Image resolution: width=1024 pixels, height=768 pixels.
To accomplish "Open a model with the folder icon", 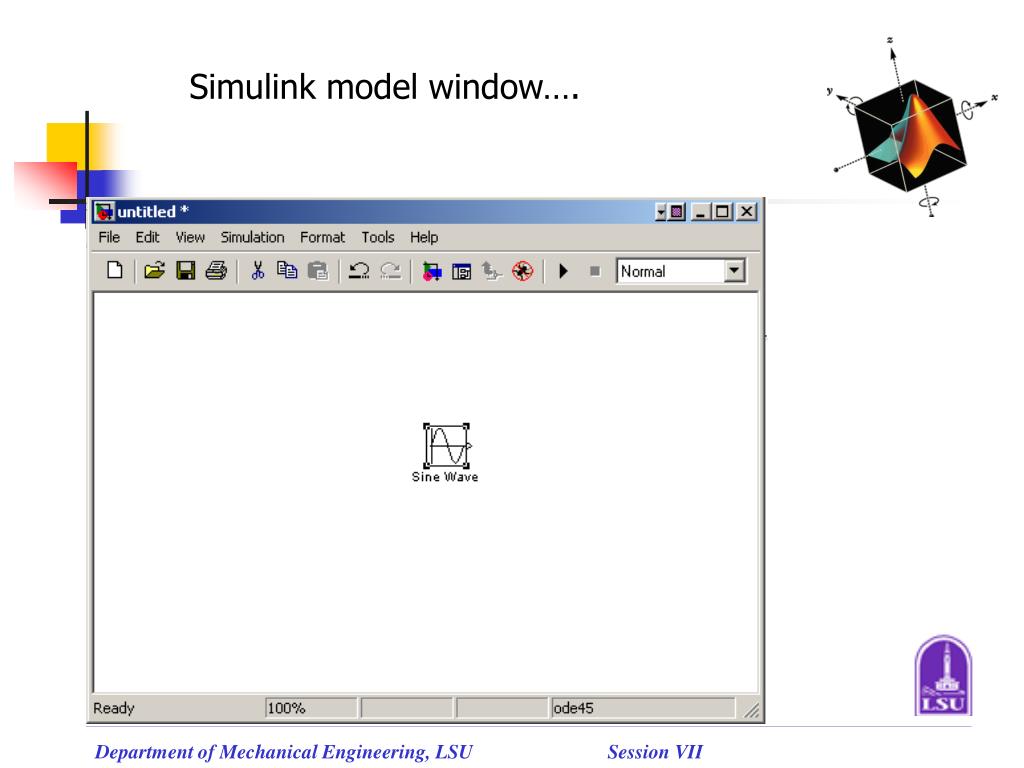I will click(x=154, y=270).
